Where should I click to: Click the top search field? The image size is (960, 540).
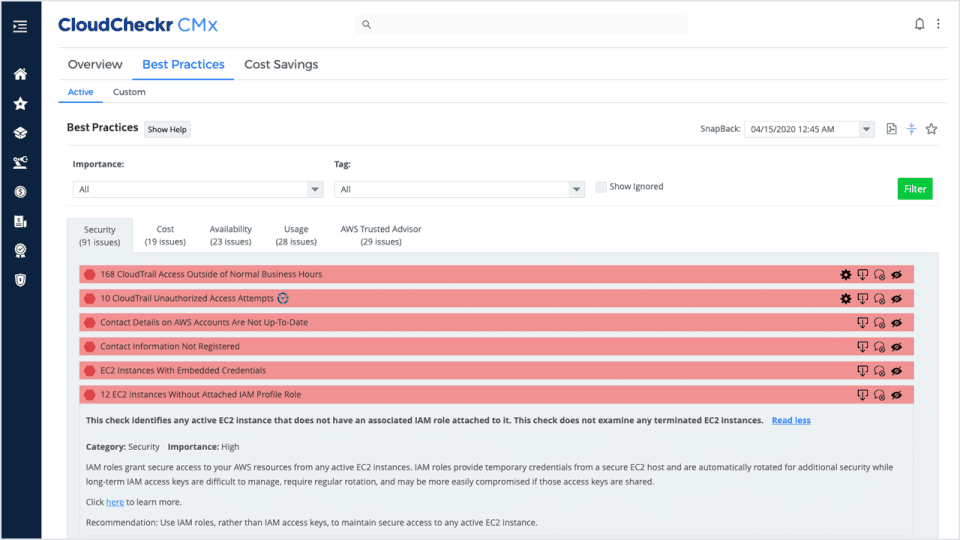tap(522, 24)
